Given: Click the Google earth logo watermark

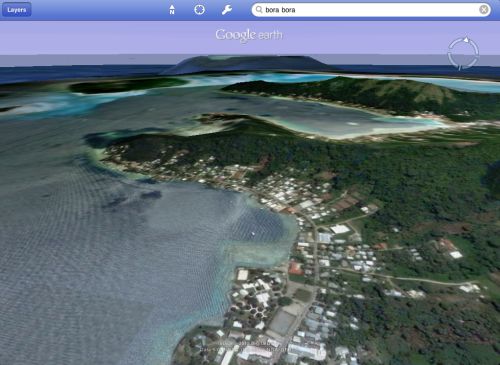Looking at the screenshot, I should click(249, 35).
